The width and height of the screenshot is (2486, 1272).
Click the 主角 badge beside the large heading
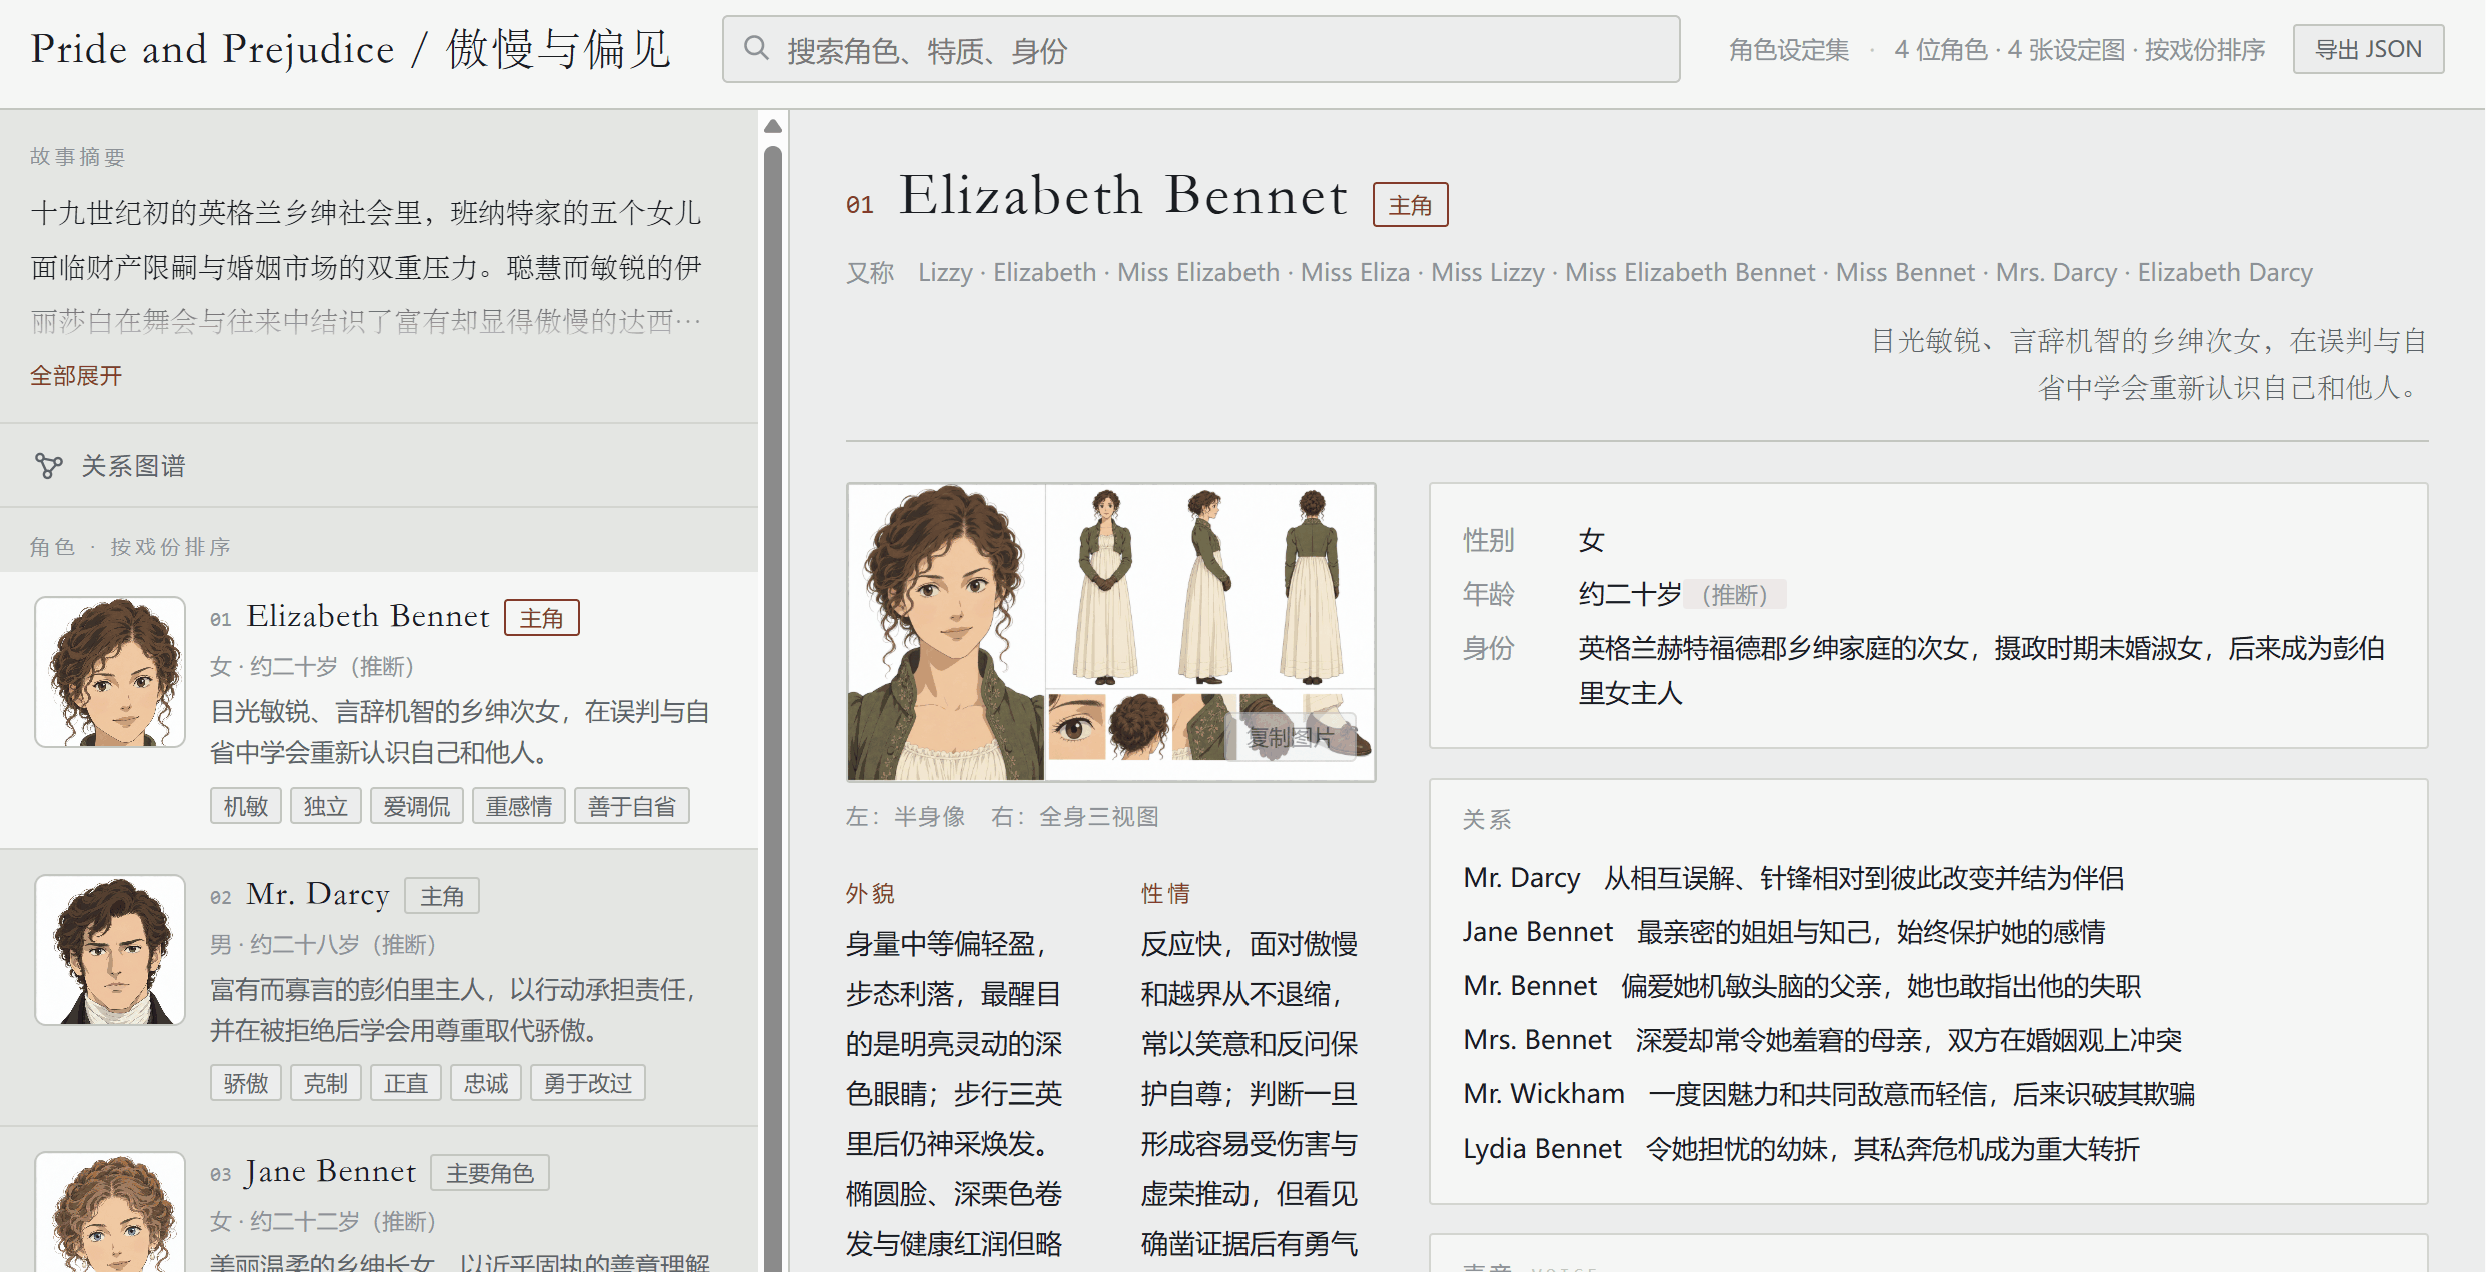click(1410, 205)
